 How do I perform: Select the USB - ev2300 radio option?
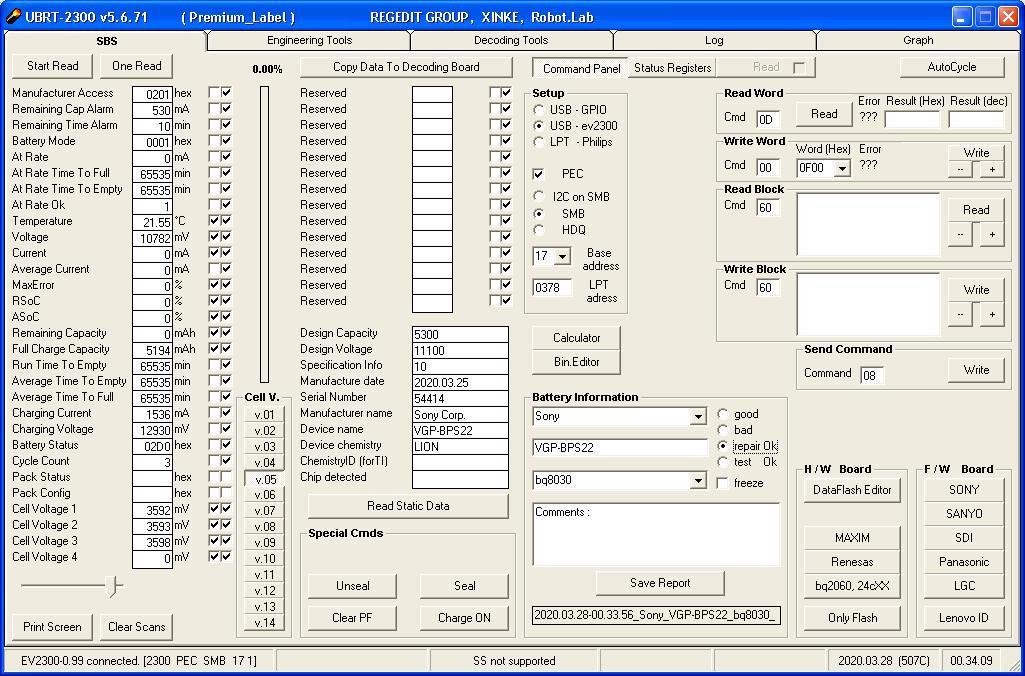539,126
